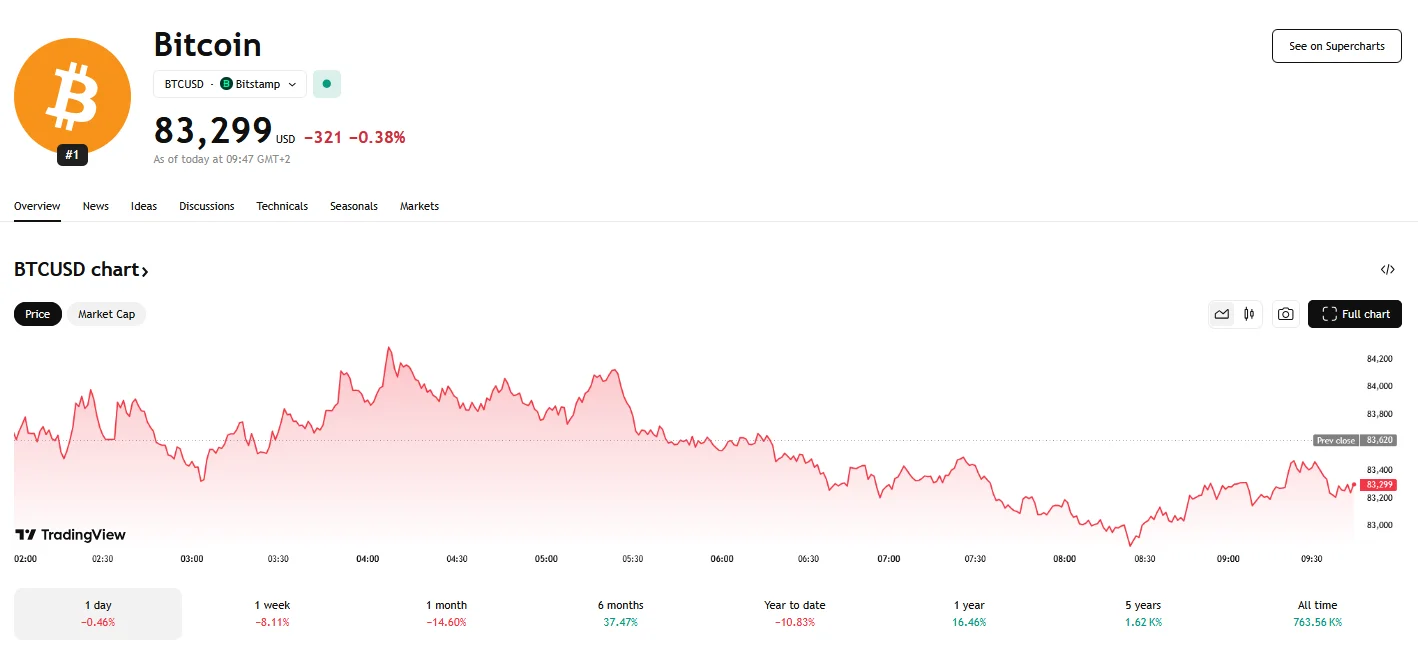Click the green market status indicator

click(x=327, y=84)
